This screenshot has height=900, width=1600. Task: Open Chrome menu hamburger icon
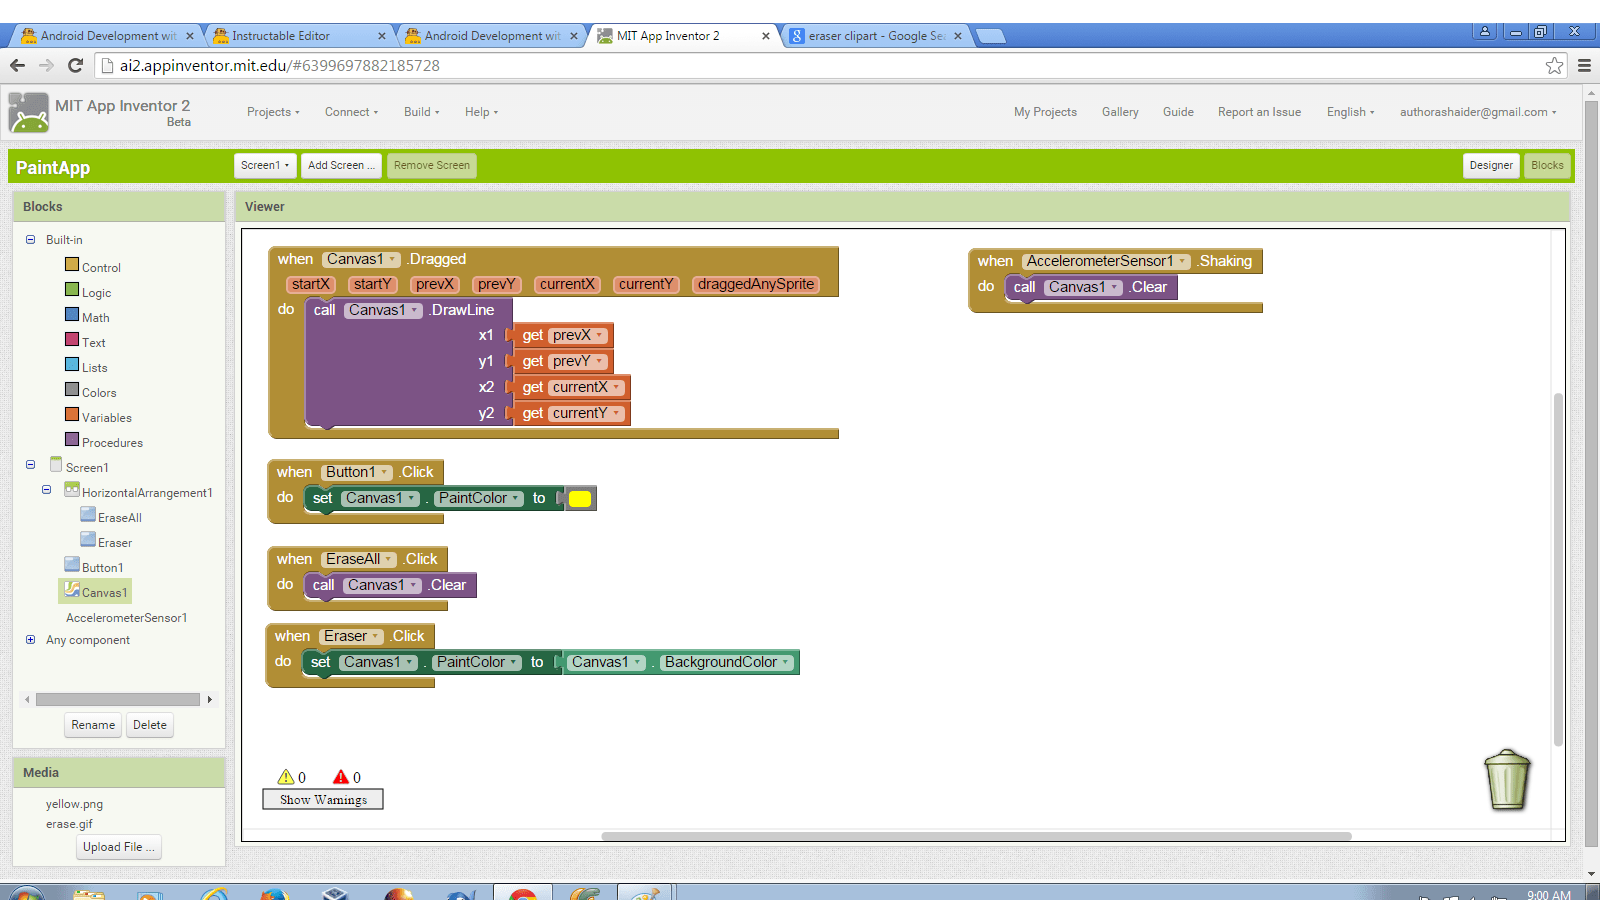[1585, 65]
